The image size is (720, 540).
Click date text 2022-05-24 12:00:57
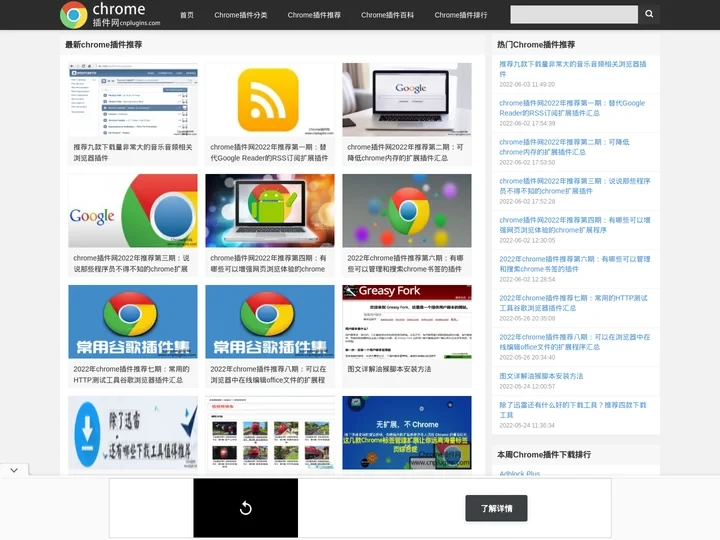click(x=527, y=387)
